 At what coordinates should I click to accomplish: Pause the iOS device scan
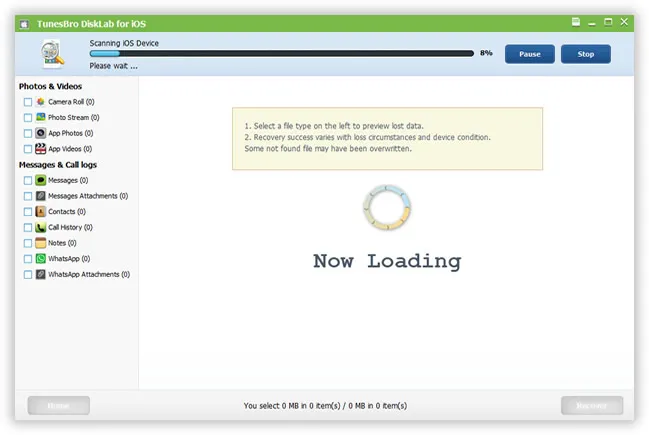point(529,54)
